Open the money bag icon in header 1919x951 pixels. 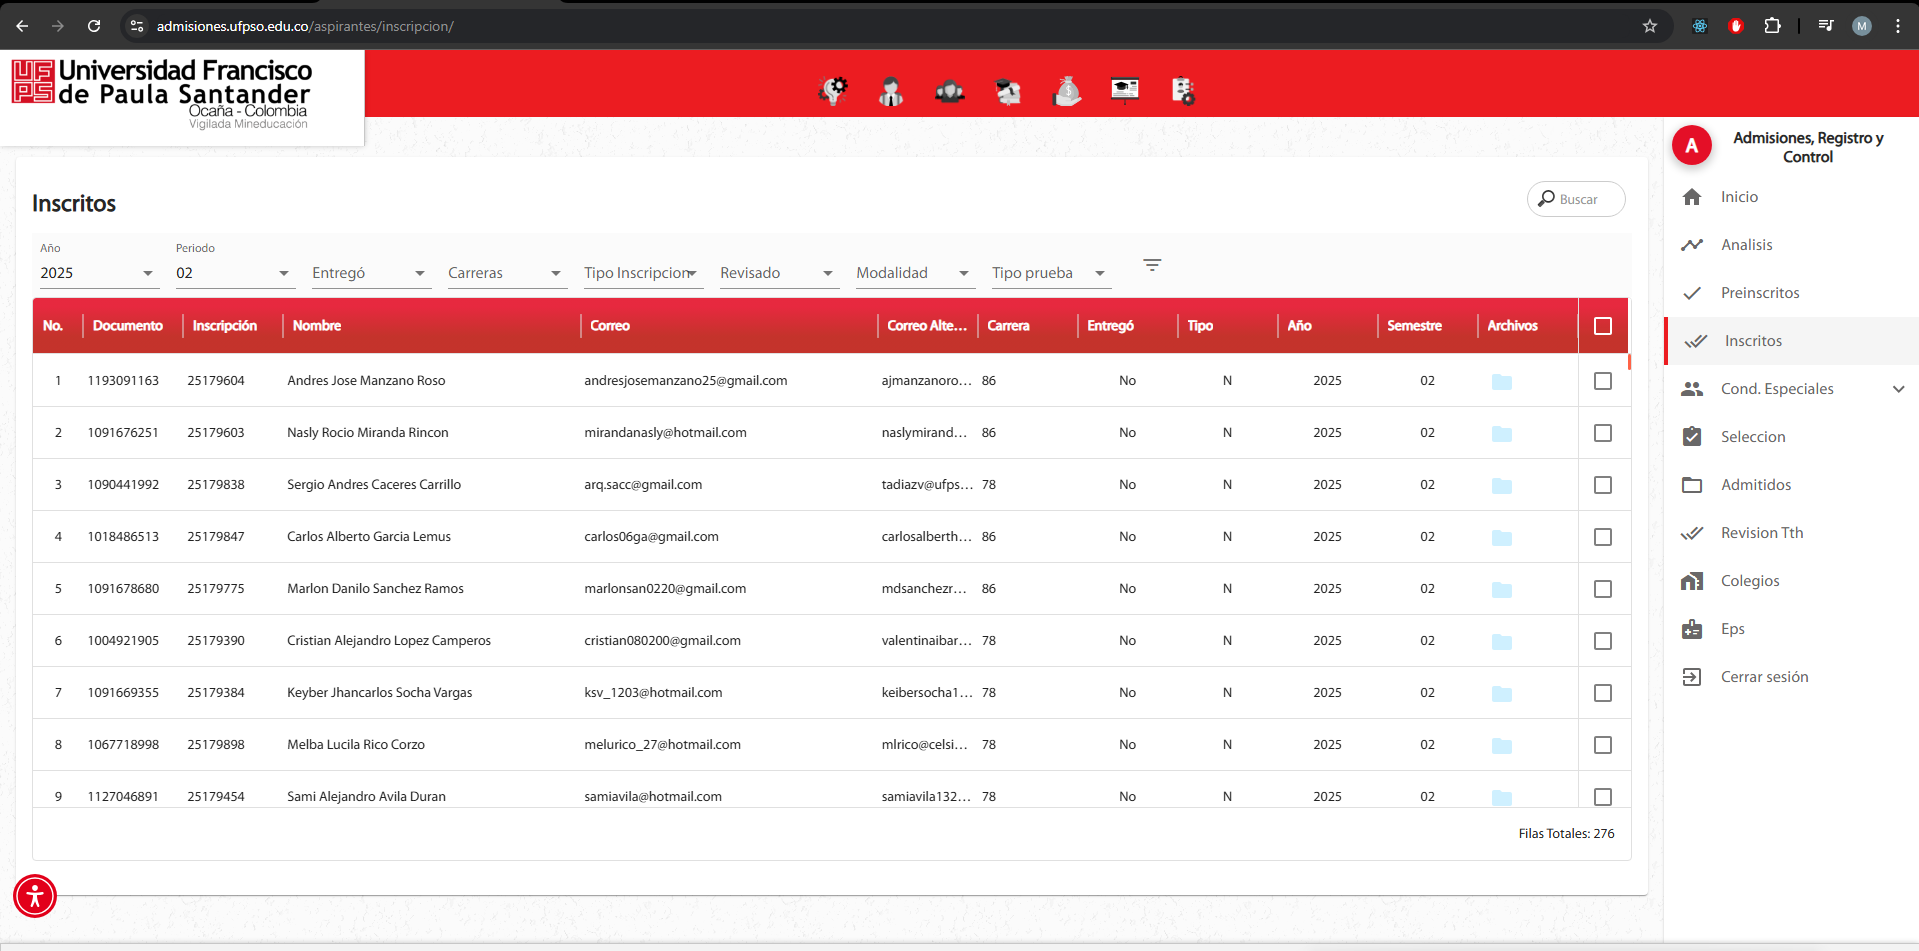[x=1067, y=91]
